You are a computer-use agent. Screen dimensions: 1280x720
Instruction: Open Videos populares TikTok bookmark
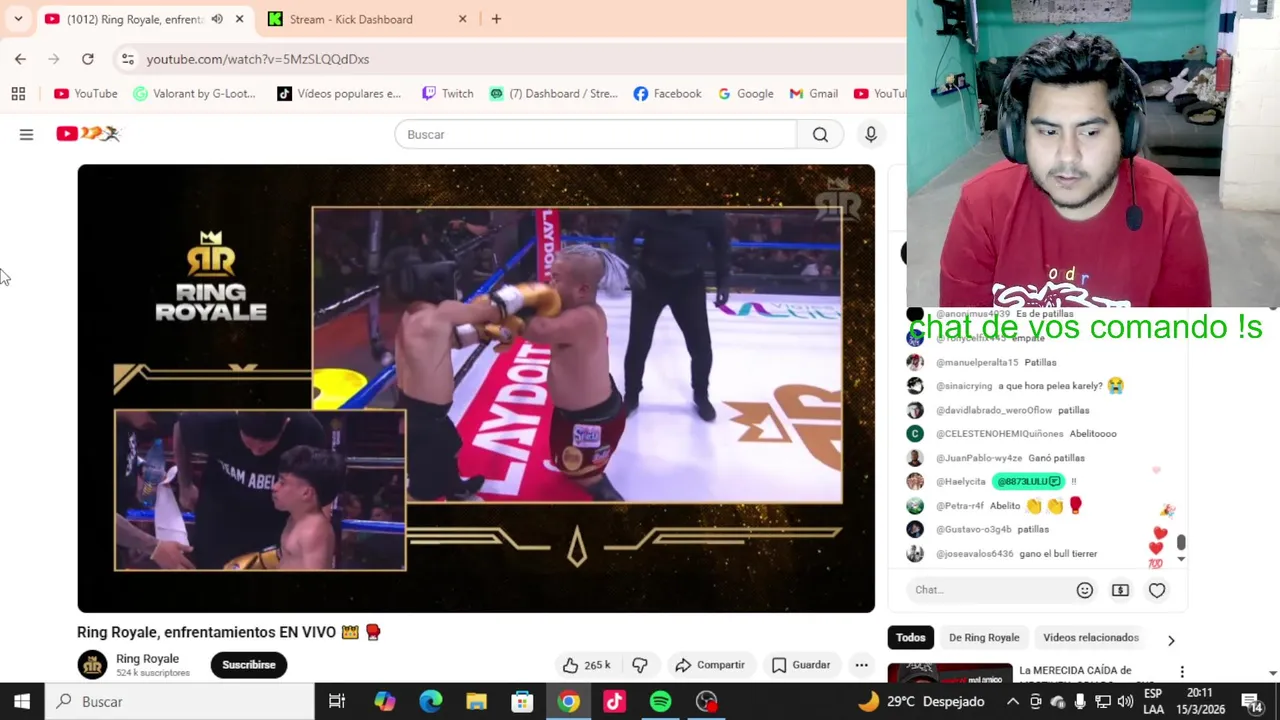tap(339, 94)
